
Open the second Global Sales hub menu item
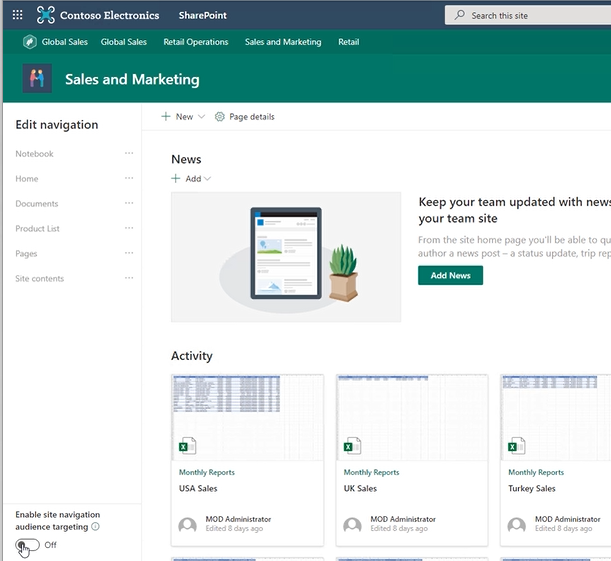tap(124, 42)
